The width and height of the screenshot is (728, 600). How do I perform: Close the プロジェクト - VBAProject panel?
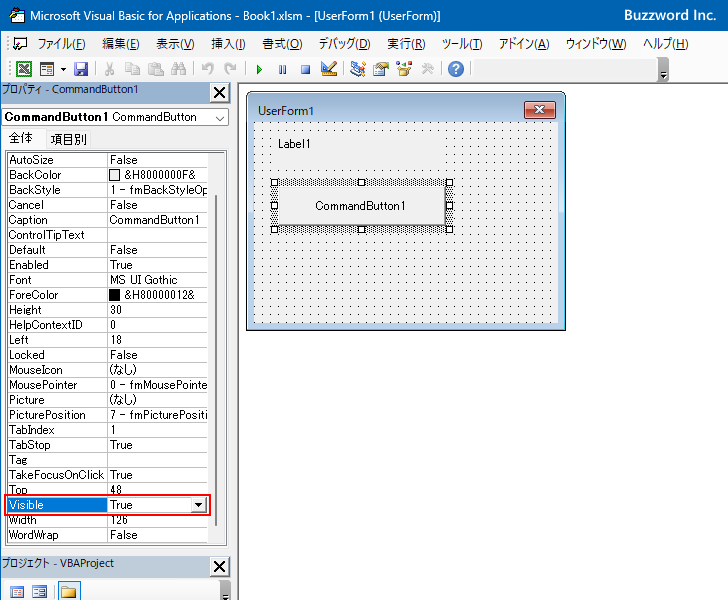220,567
